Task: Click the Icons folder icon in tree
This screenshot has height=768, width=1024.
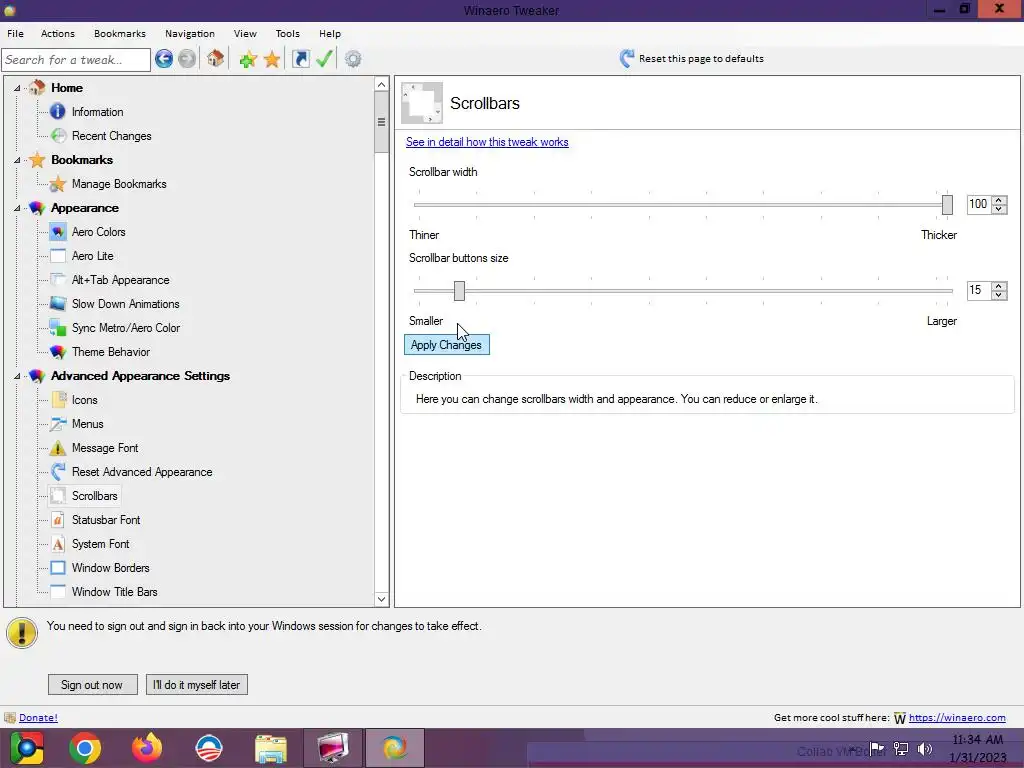Action: 58,400
